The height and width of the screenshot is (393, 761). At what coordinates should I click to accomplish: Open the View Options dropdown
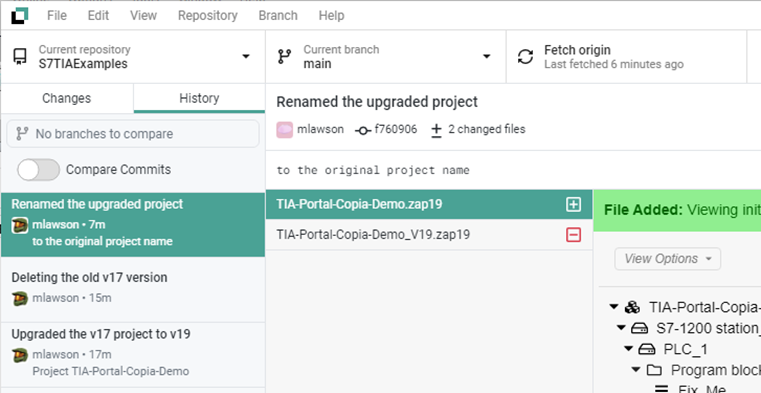pos(667,259)
